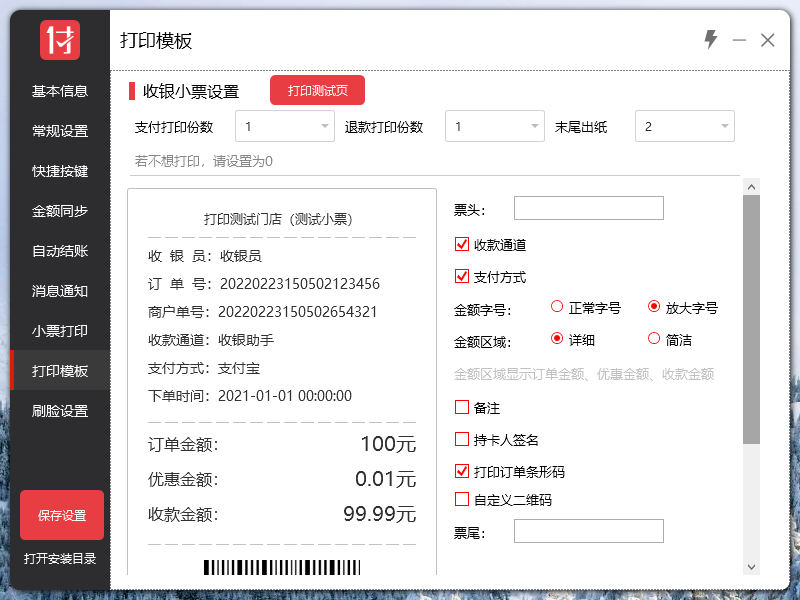Viewport: 800px width, 600px height.
Task: Disable the 支付方式 option
Action: click(x=461, y=277)
